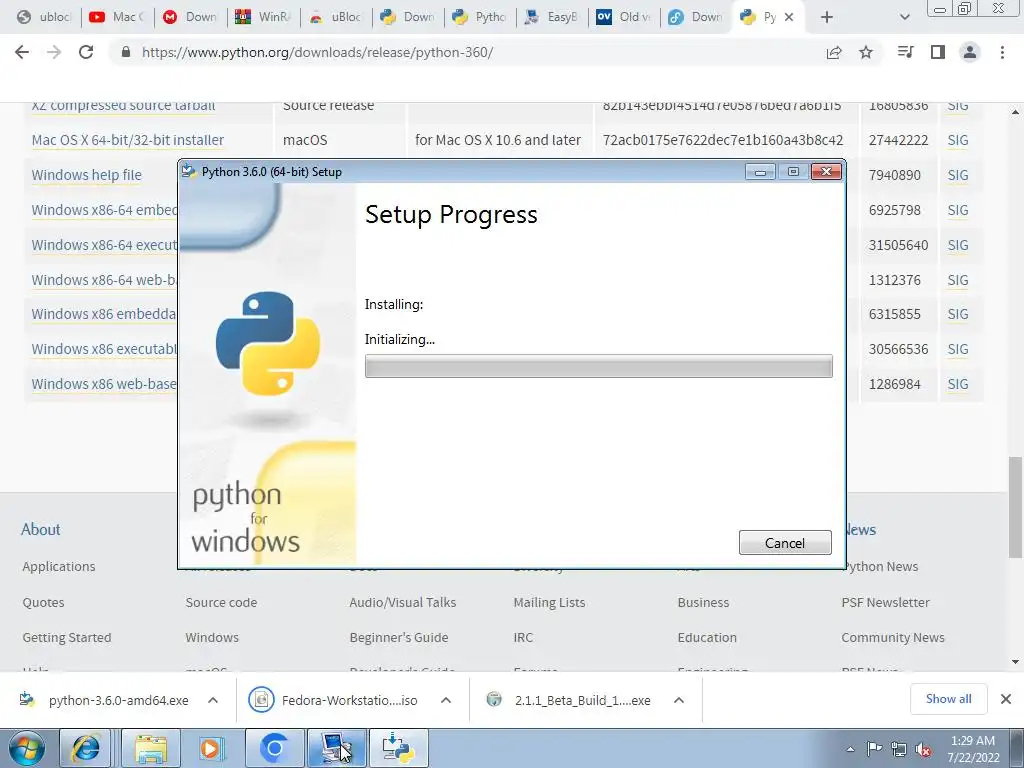Open SIG link for Windows help file

(x=958, y=175)
